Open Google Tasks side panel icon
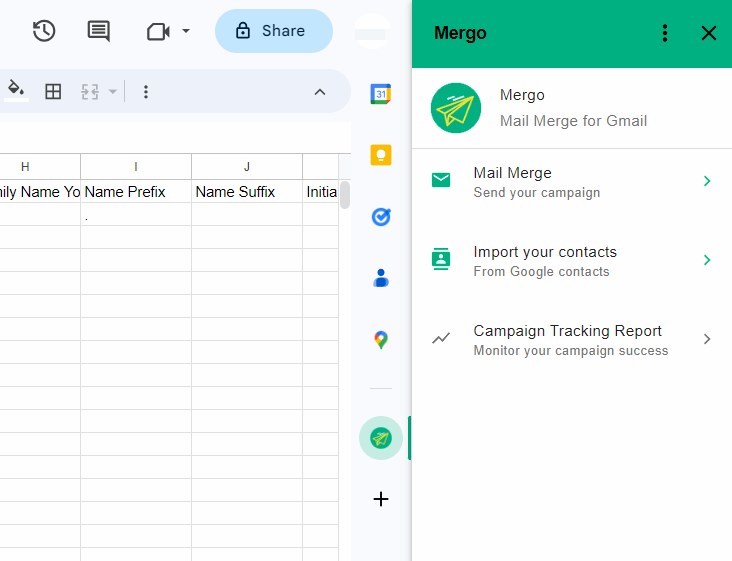The image size is (732, 561). (x=381, y=216)
